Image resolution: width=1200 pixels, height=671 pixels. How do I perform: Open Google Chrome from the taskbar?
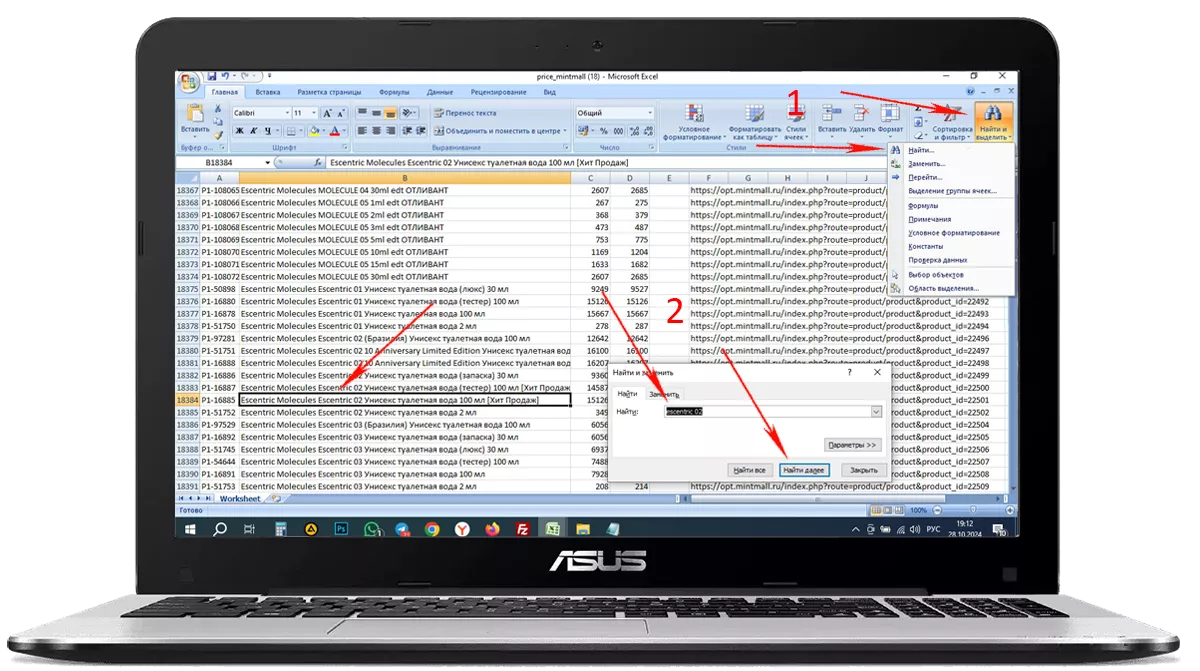[431, 529]
